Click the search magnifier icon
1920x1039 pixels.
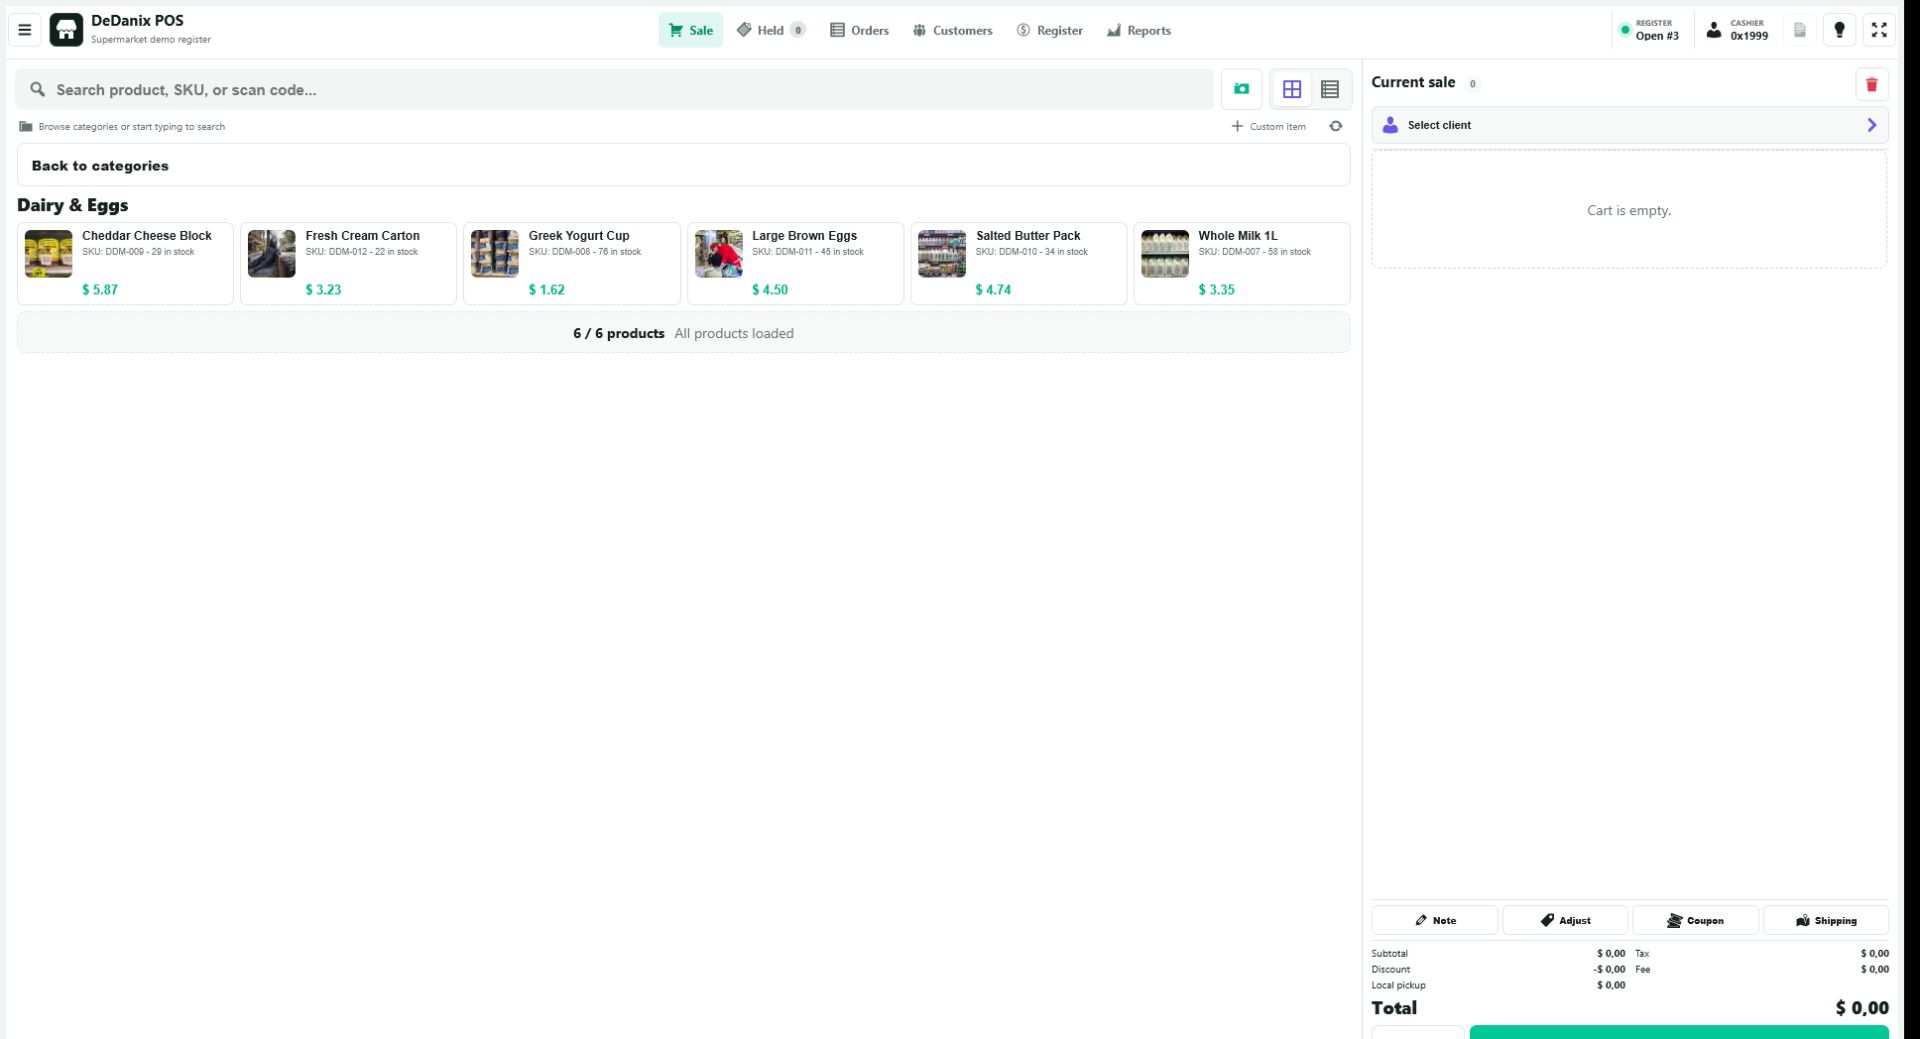(37, 89)
